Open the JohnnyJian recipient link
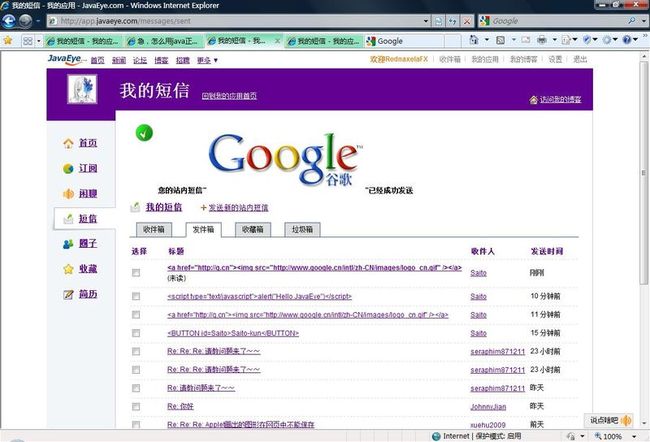Image resolution: width=650 pixels, height=442 pixels. tap(488, 407)
